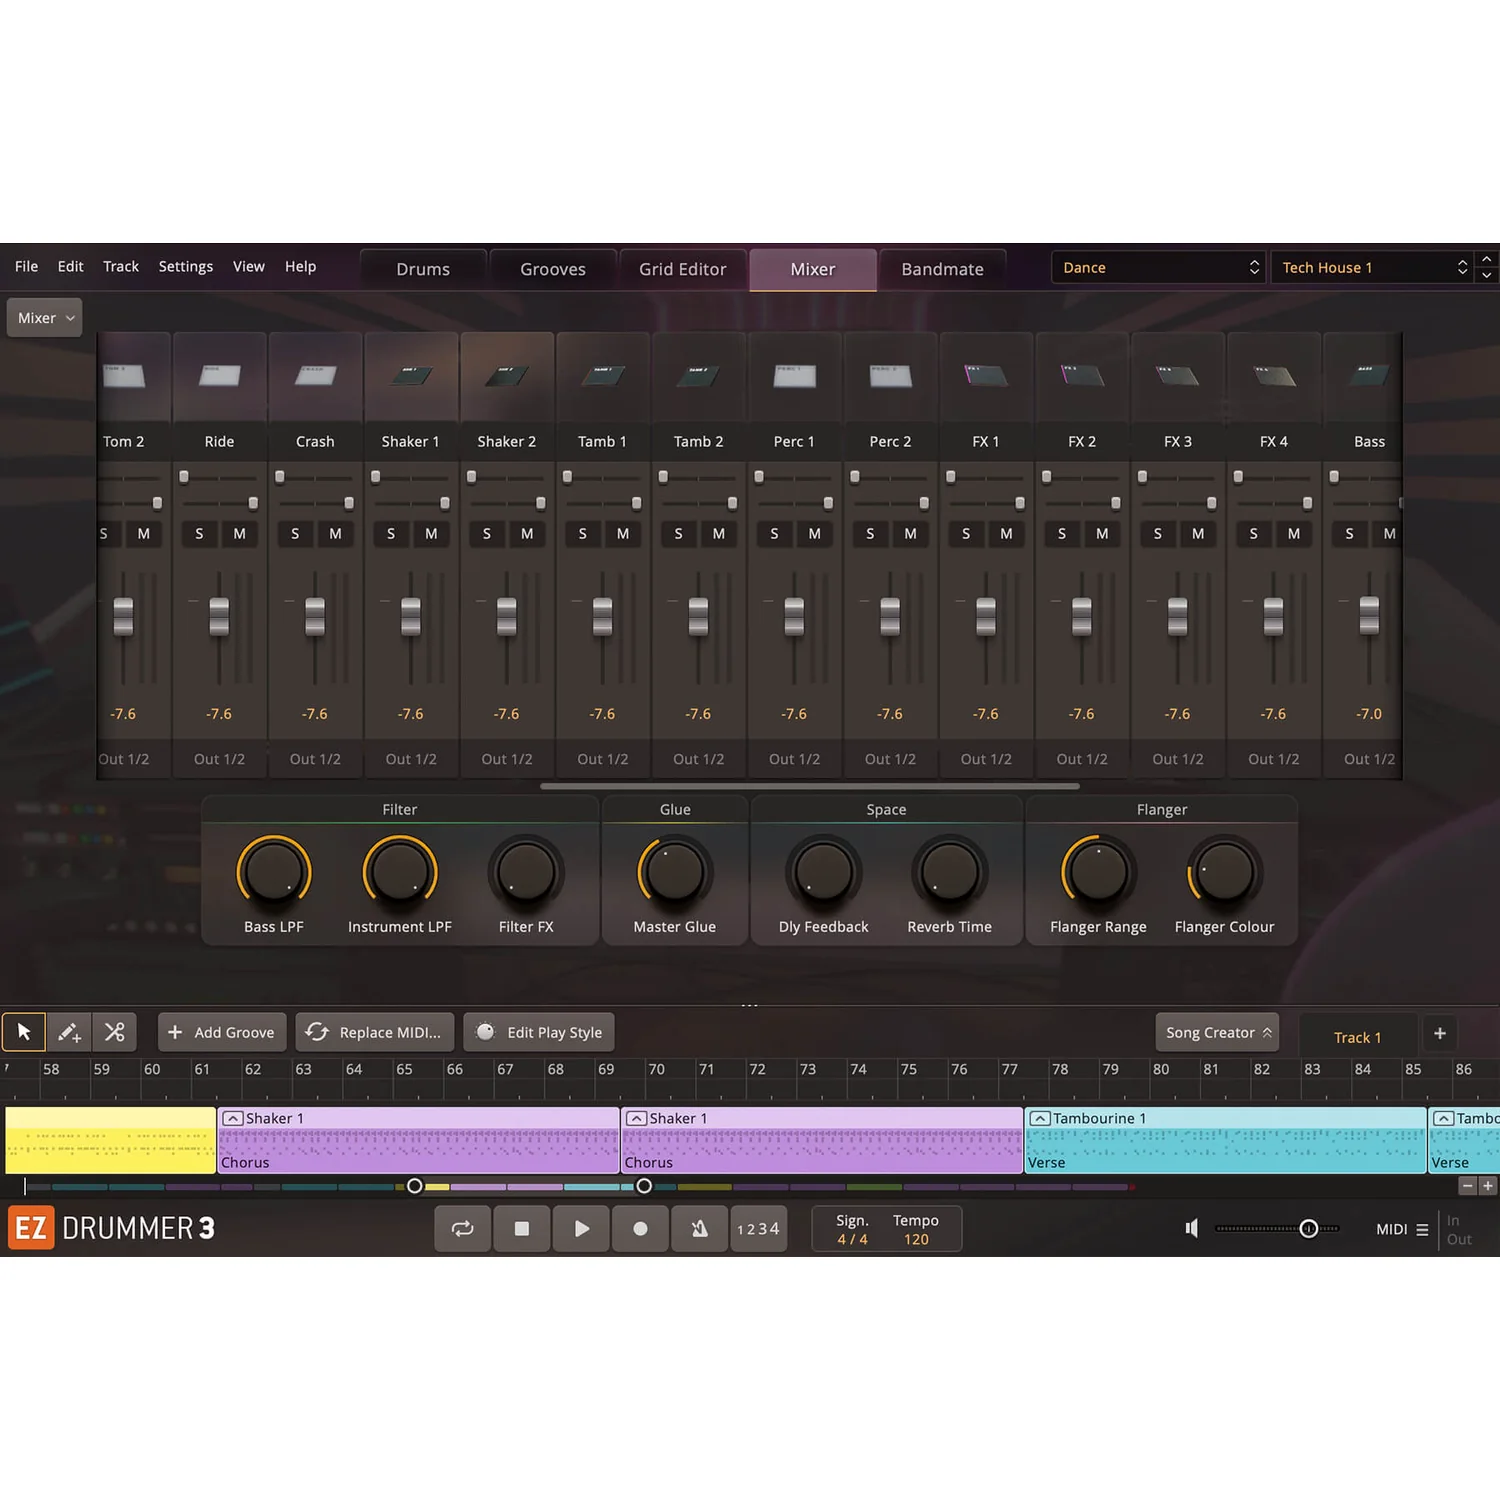Toggle loop playback
Image resolution: width=1500 pixels, height=1500 pixels.
click(x=462, y=1229)
